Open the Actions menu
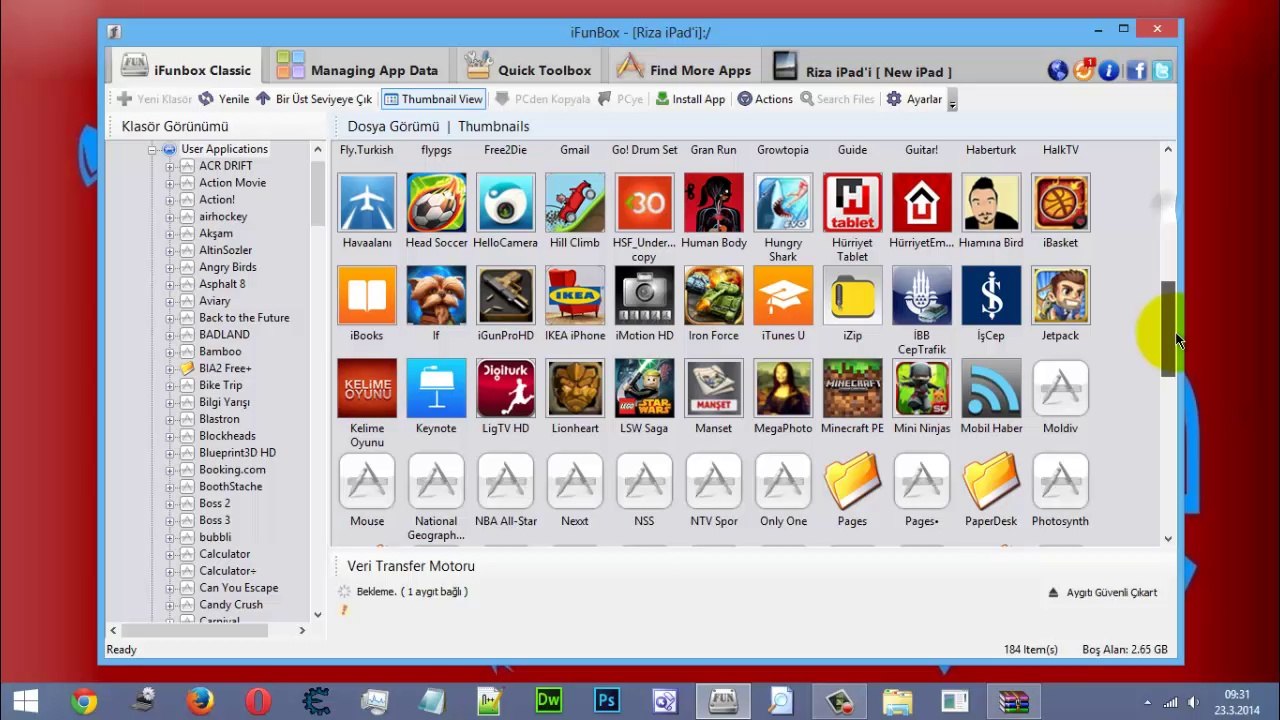Viewport: 1280px width, 720px height. pos(765,99)
